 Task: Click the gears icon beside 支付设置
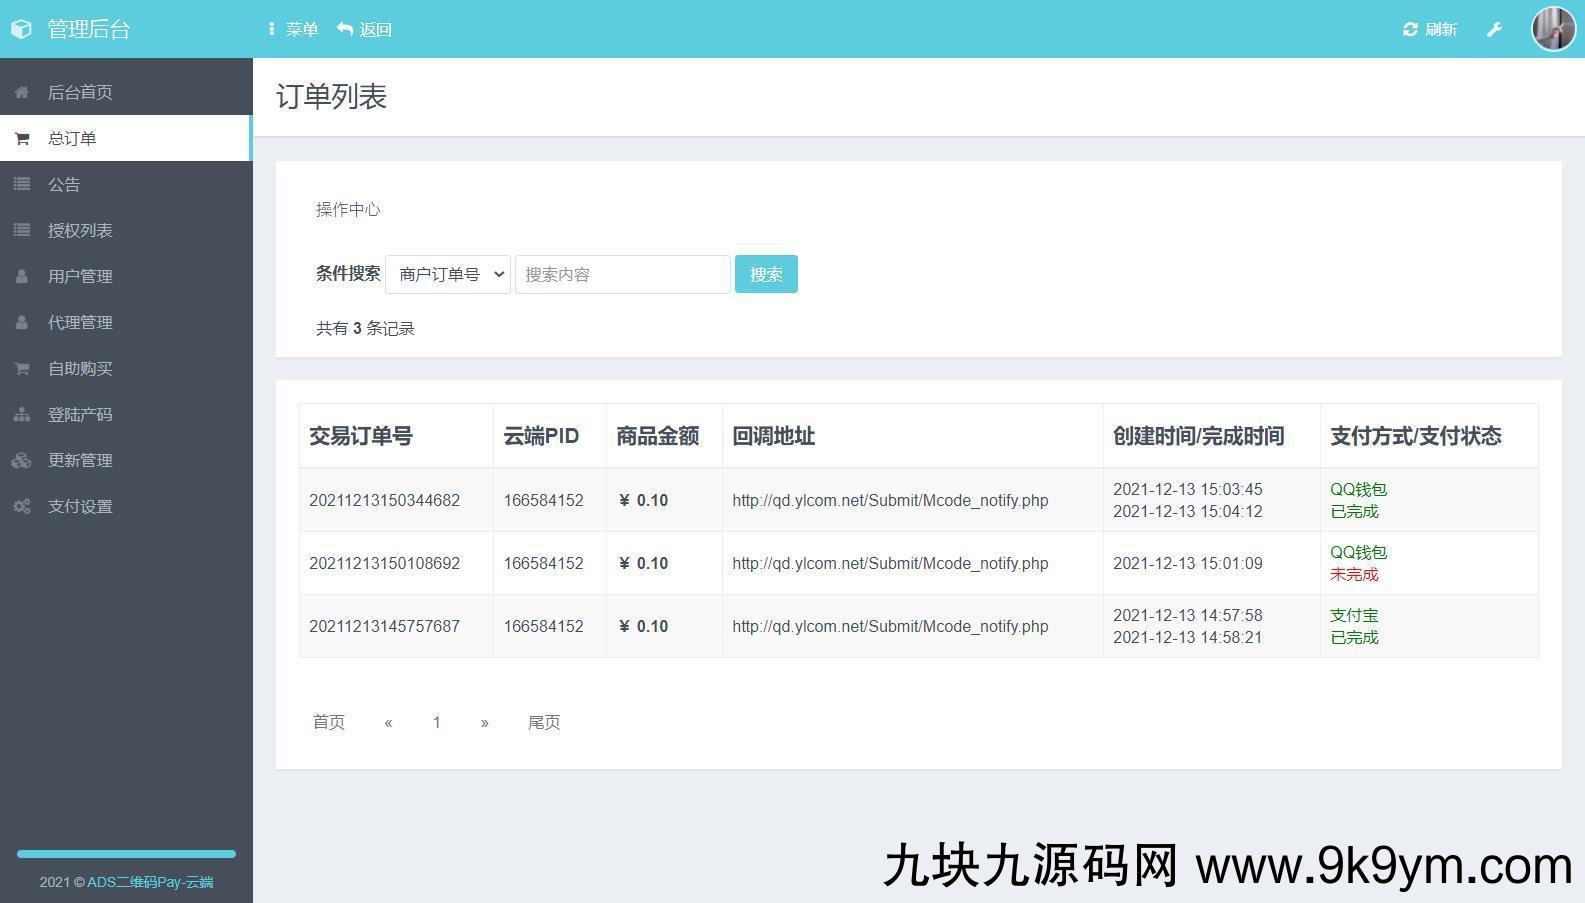(x=22, y=506)
